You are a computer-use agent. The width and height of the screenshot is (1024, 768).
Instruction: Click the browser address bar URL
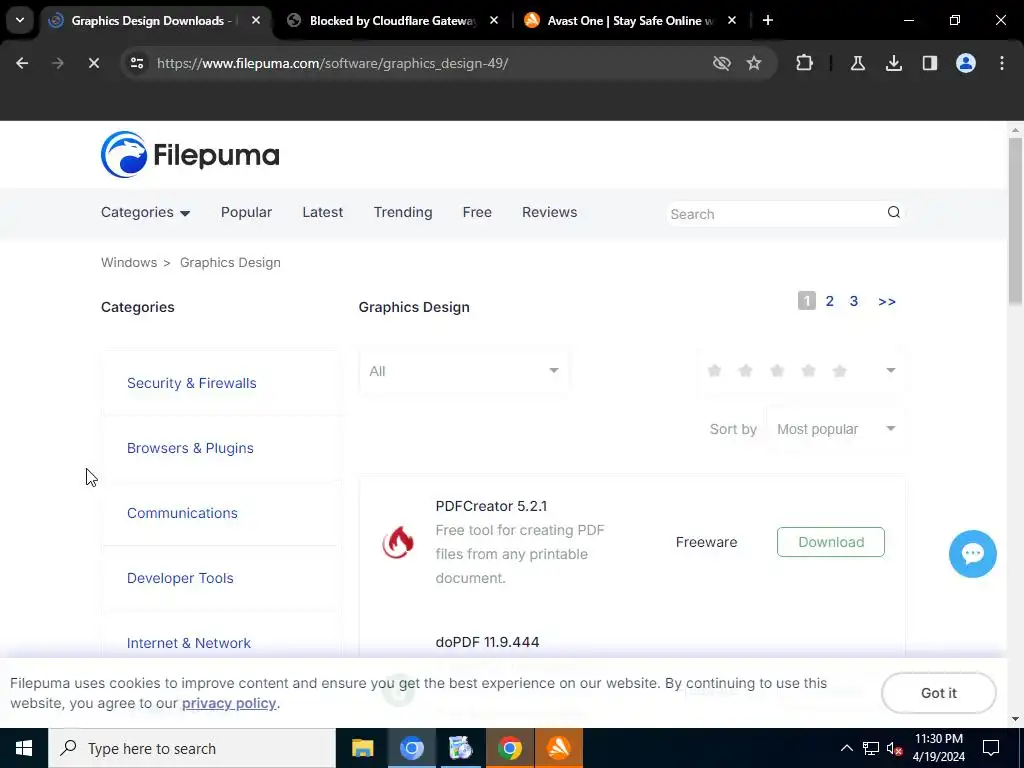click(x=332, y=63)
